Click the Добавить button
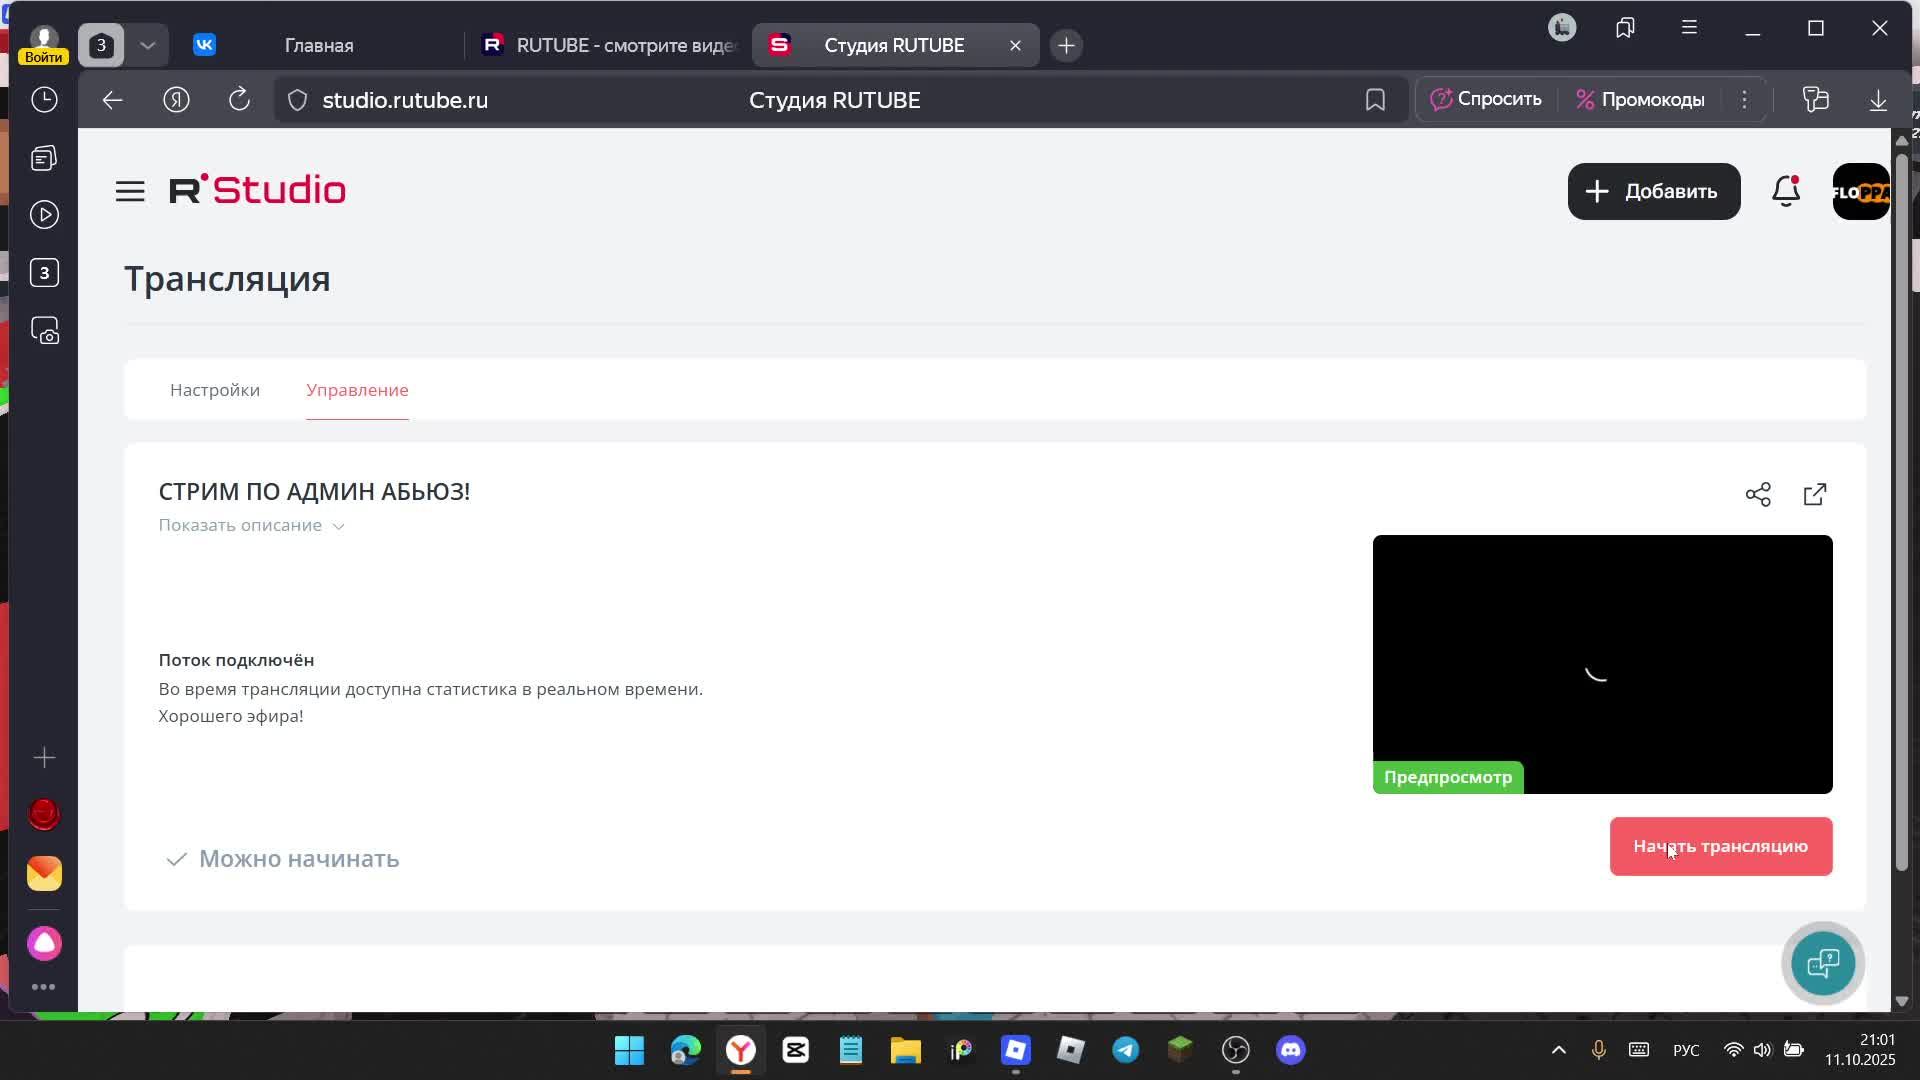 [x=1653, y=191]
